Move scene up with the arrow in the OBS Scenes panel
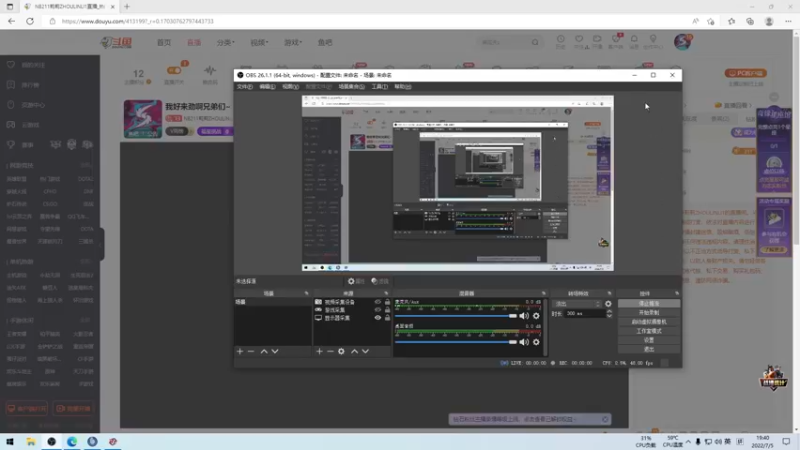This screenshot has width=800, height=450. tap(264, 352)
